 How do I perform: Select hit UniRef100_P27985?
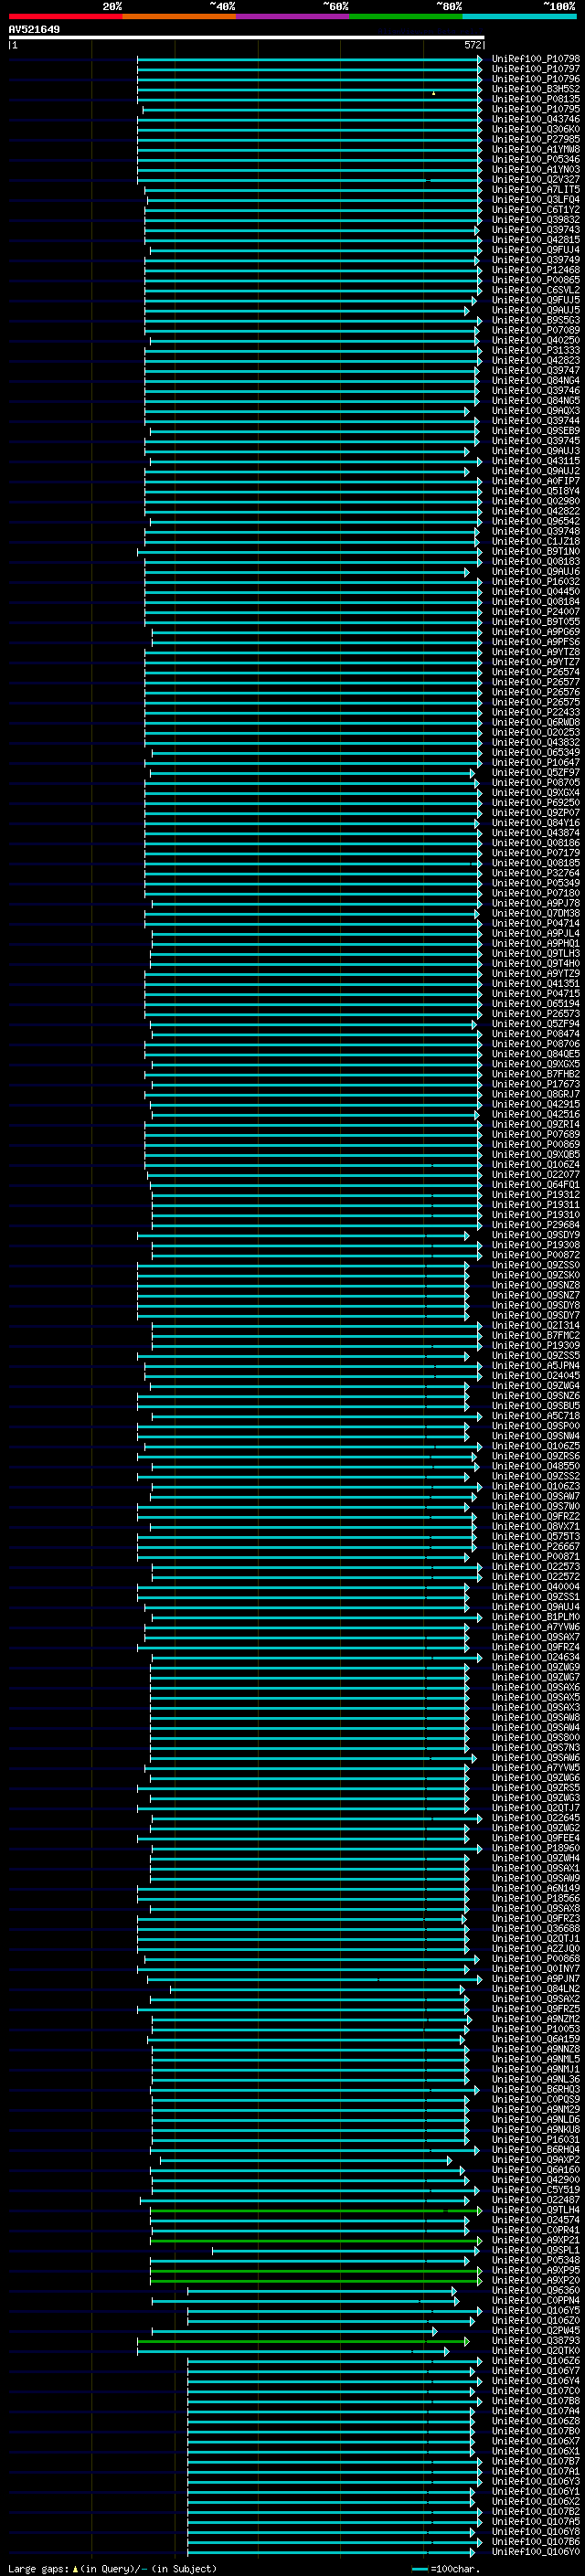point(536,139)
